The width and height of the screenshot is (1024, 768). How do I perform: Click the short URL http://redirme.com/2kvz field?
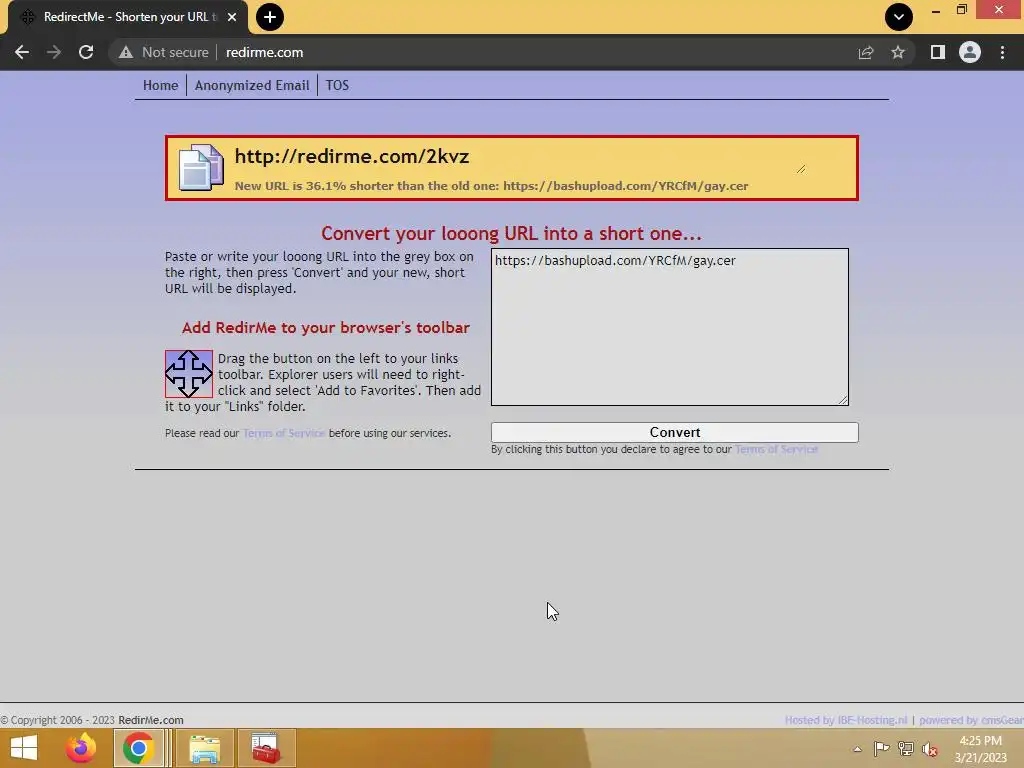(x=519, y=157)
